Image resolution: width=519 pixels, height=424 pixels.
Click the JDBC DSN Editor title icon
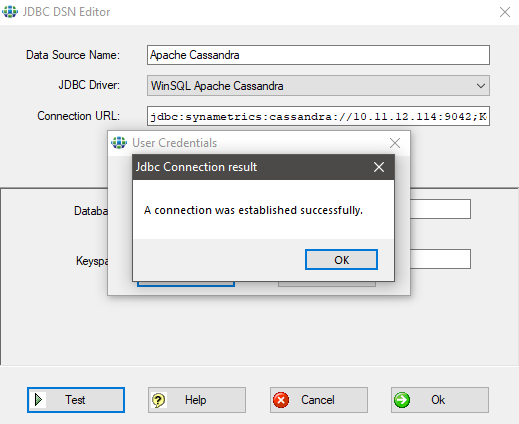tap(10, 12)
